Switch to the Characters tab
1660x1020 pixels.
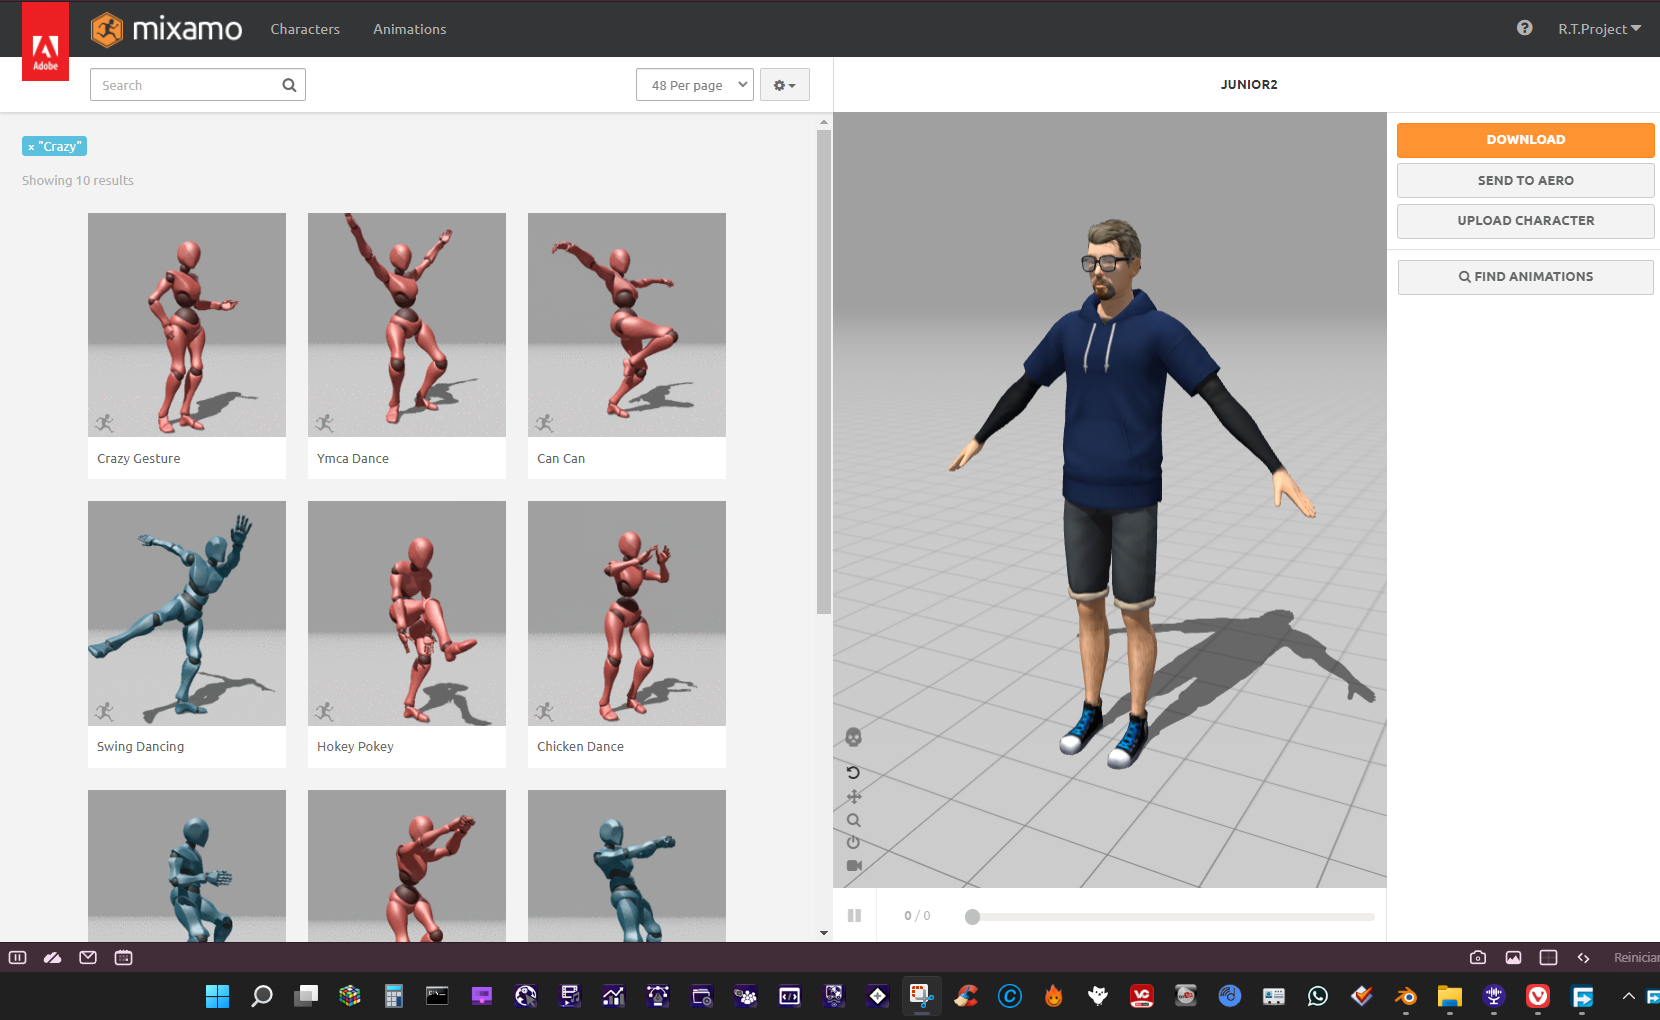point(305,29)
